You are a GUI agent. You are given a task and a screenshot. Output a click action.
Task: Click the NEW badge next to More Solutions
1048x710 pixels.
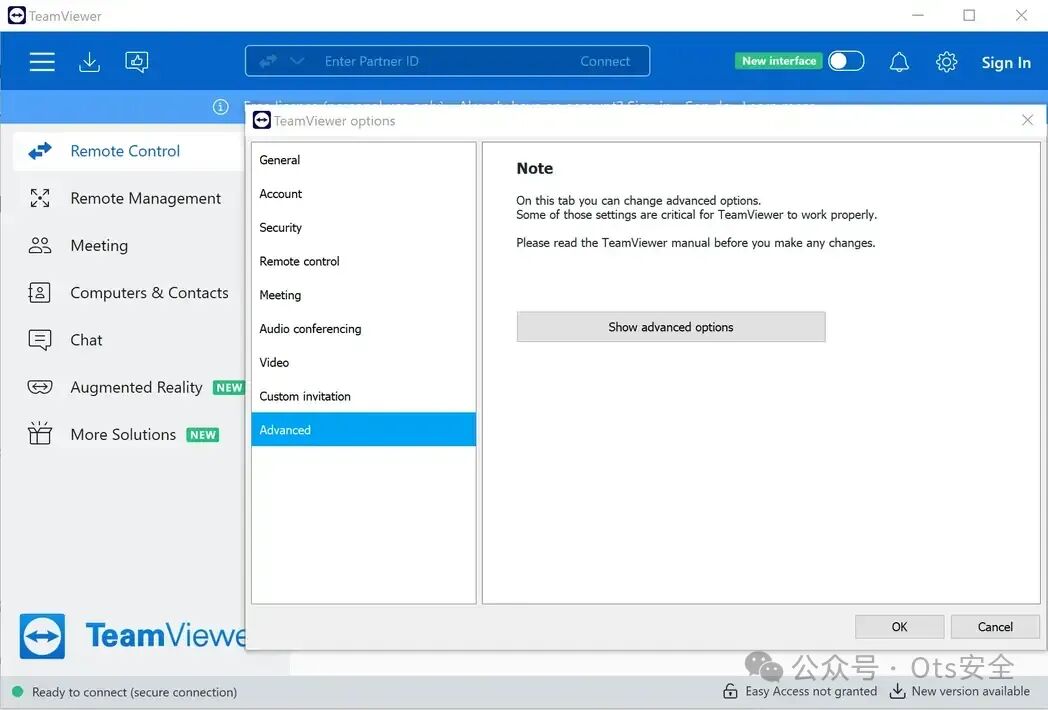point(203,435)
